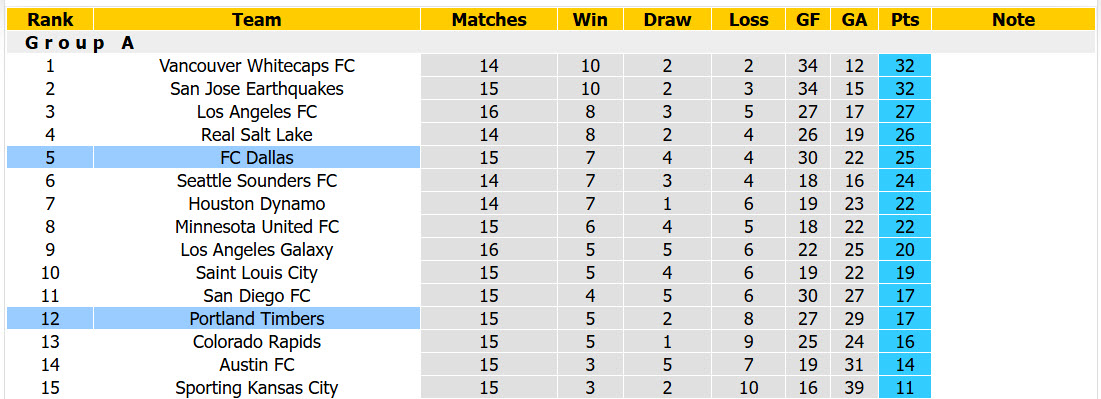Click the Pts column header

coord(905,20)
